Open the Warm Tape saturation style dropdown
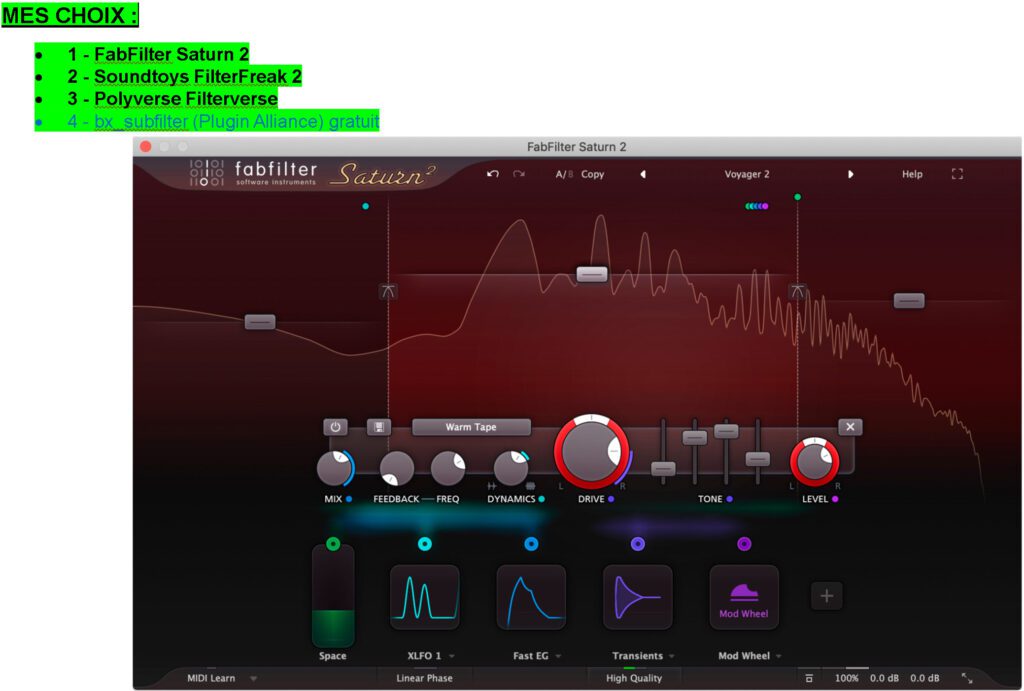The width and height of the screenshot is (1024, 691). [x=471, y=427]
